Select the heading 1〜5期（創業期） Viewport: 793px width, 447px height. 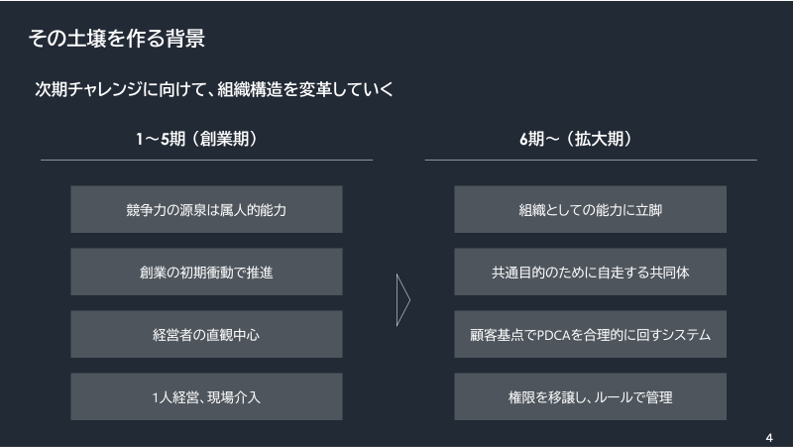(197, 139)
